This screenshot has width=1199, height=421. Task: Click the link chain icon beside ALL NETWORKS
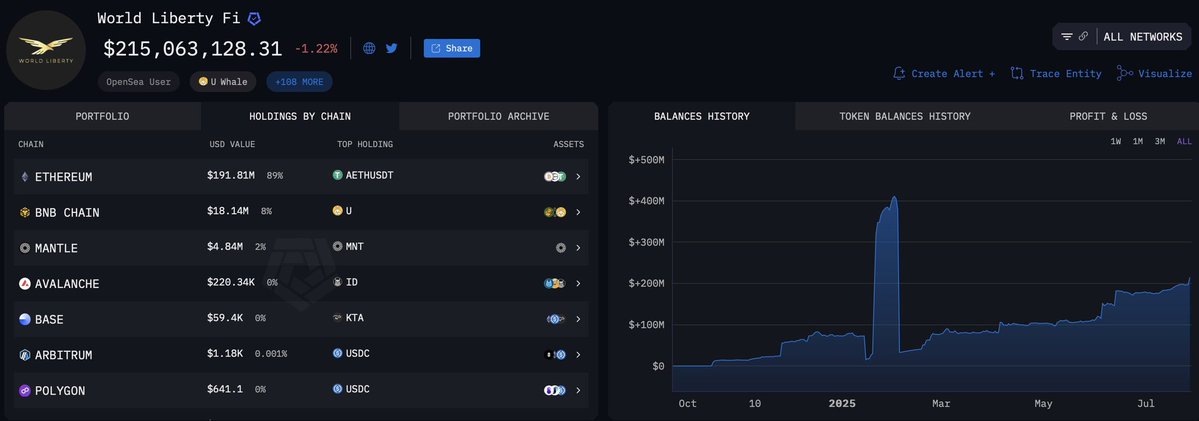point(1084,37)
